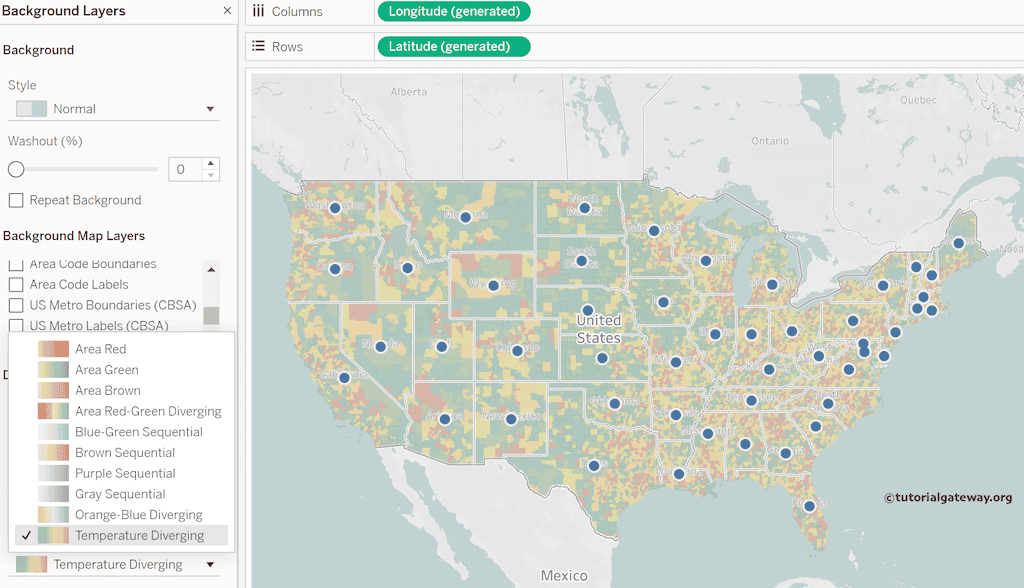Select Area Red-Green Diverging scheme
This screenshot has width=1024, height=588.
(x=121, y=411)
